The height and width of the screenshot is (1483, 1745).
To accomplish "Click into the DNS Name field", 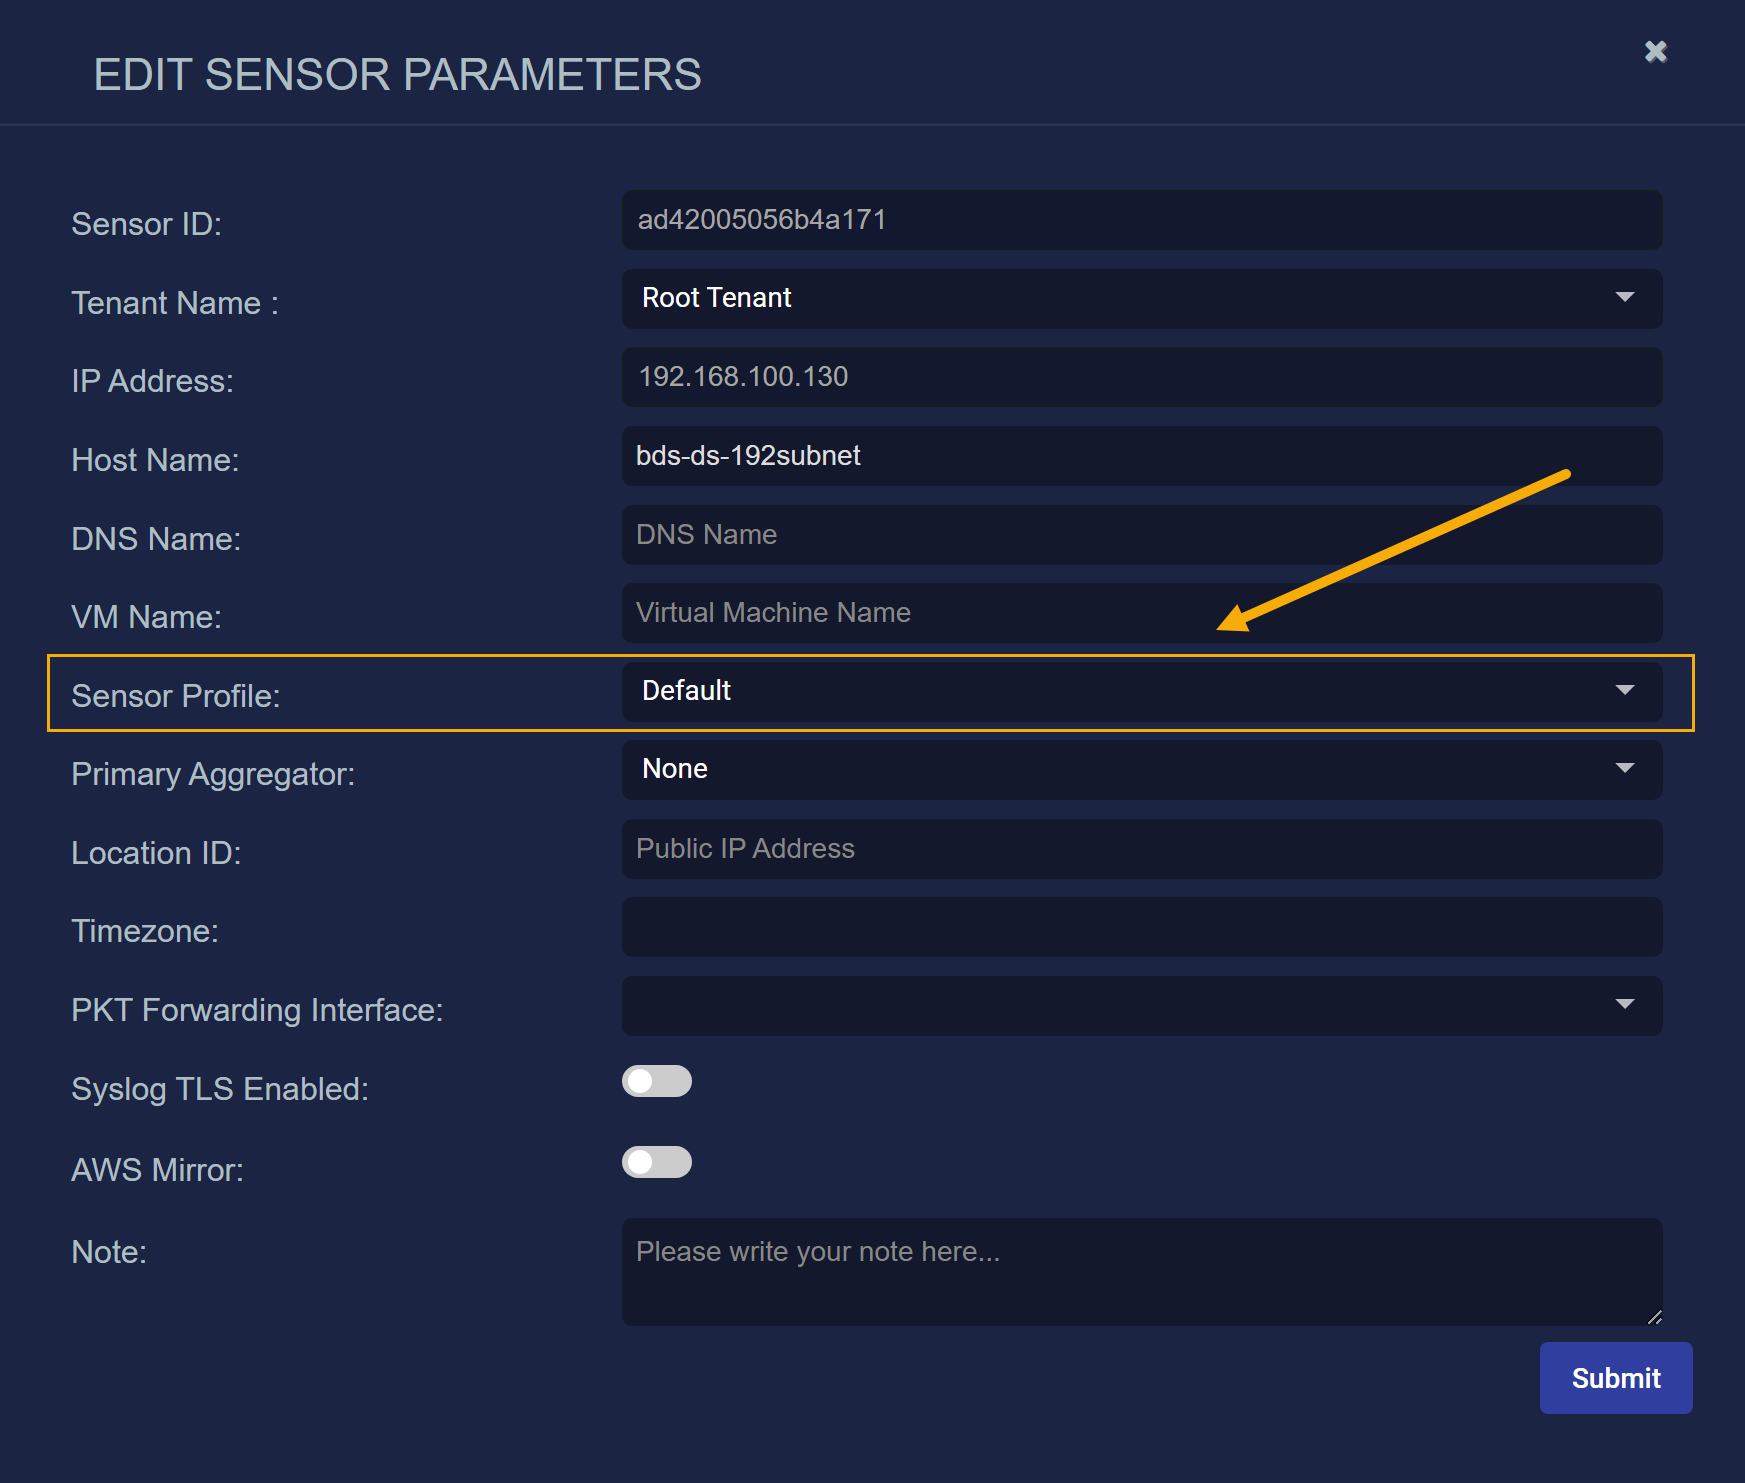I will (1141, 535).
